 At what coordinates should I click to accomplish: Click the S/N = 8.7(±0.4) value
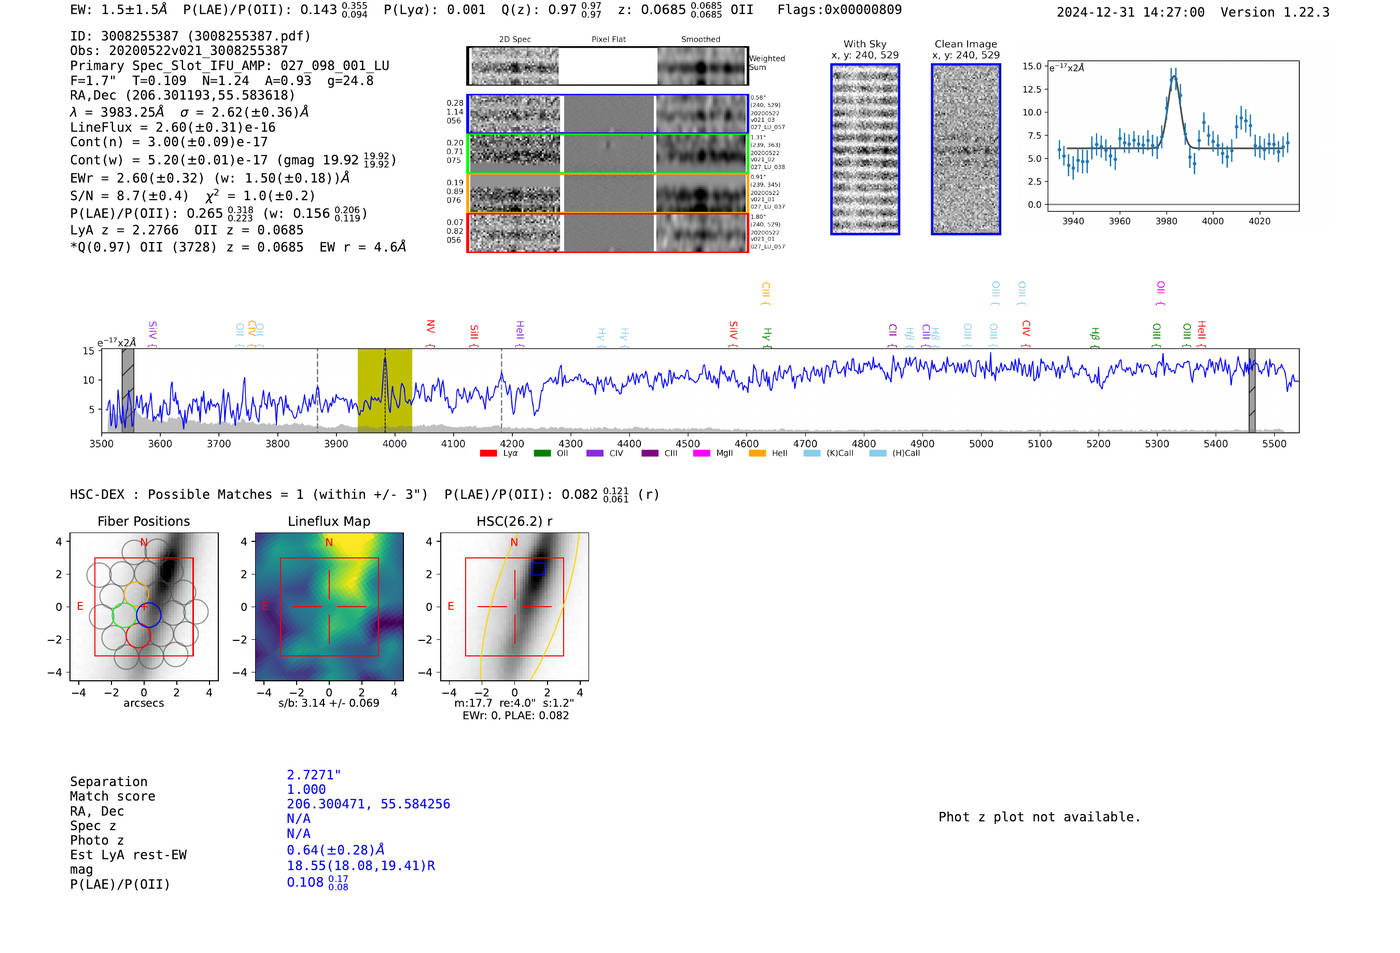(x=129, y=196)
